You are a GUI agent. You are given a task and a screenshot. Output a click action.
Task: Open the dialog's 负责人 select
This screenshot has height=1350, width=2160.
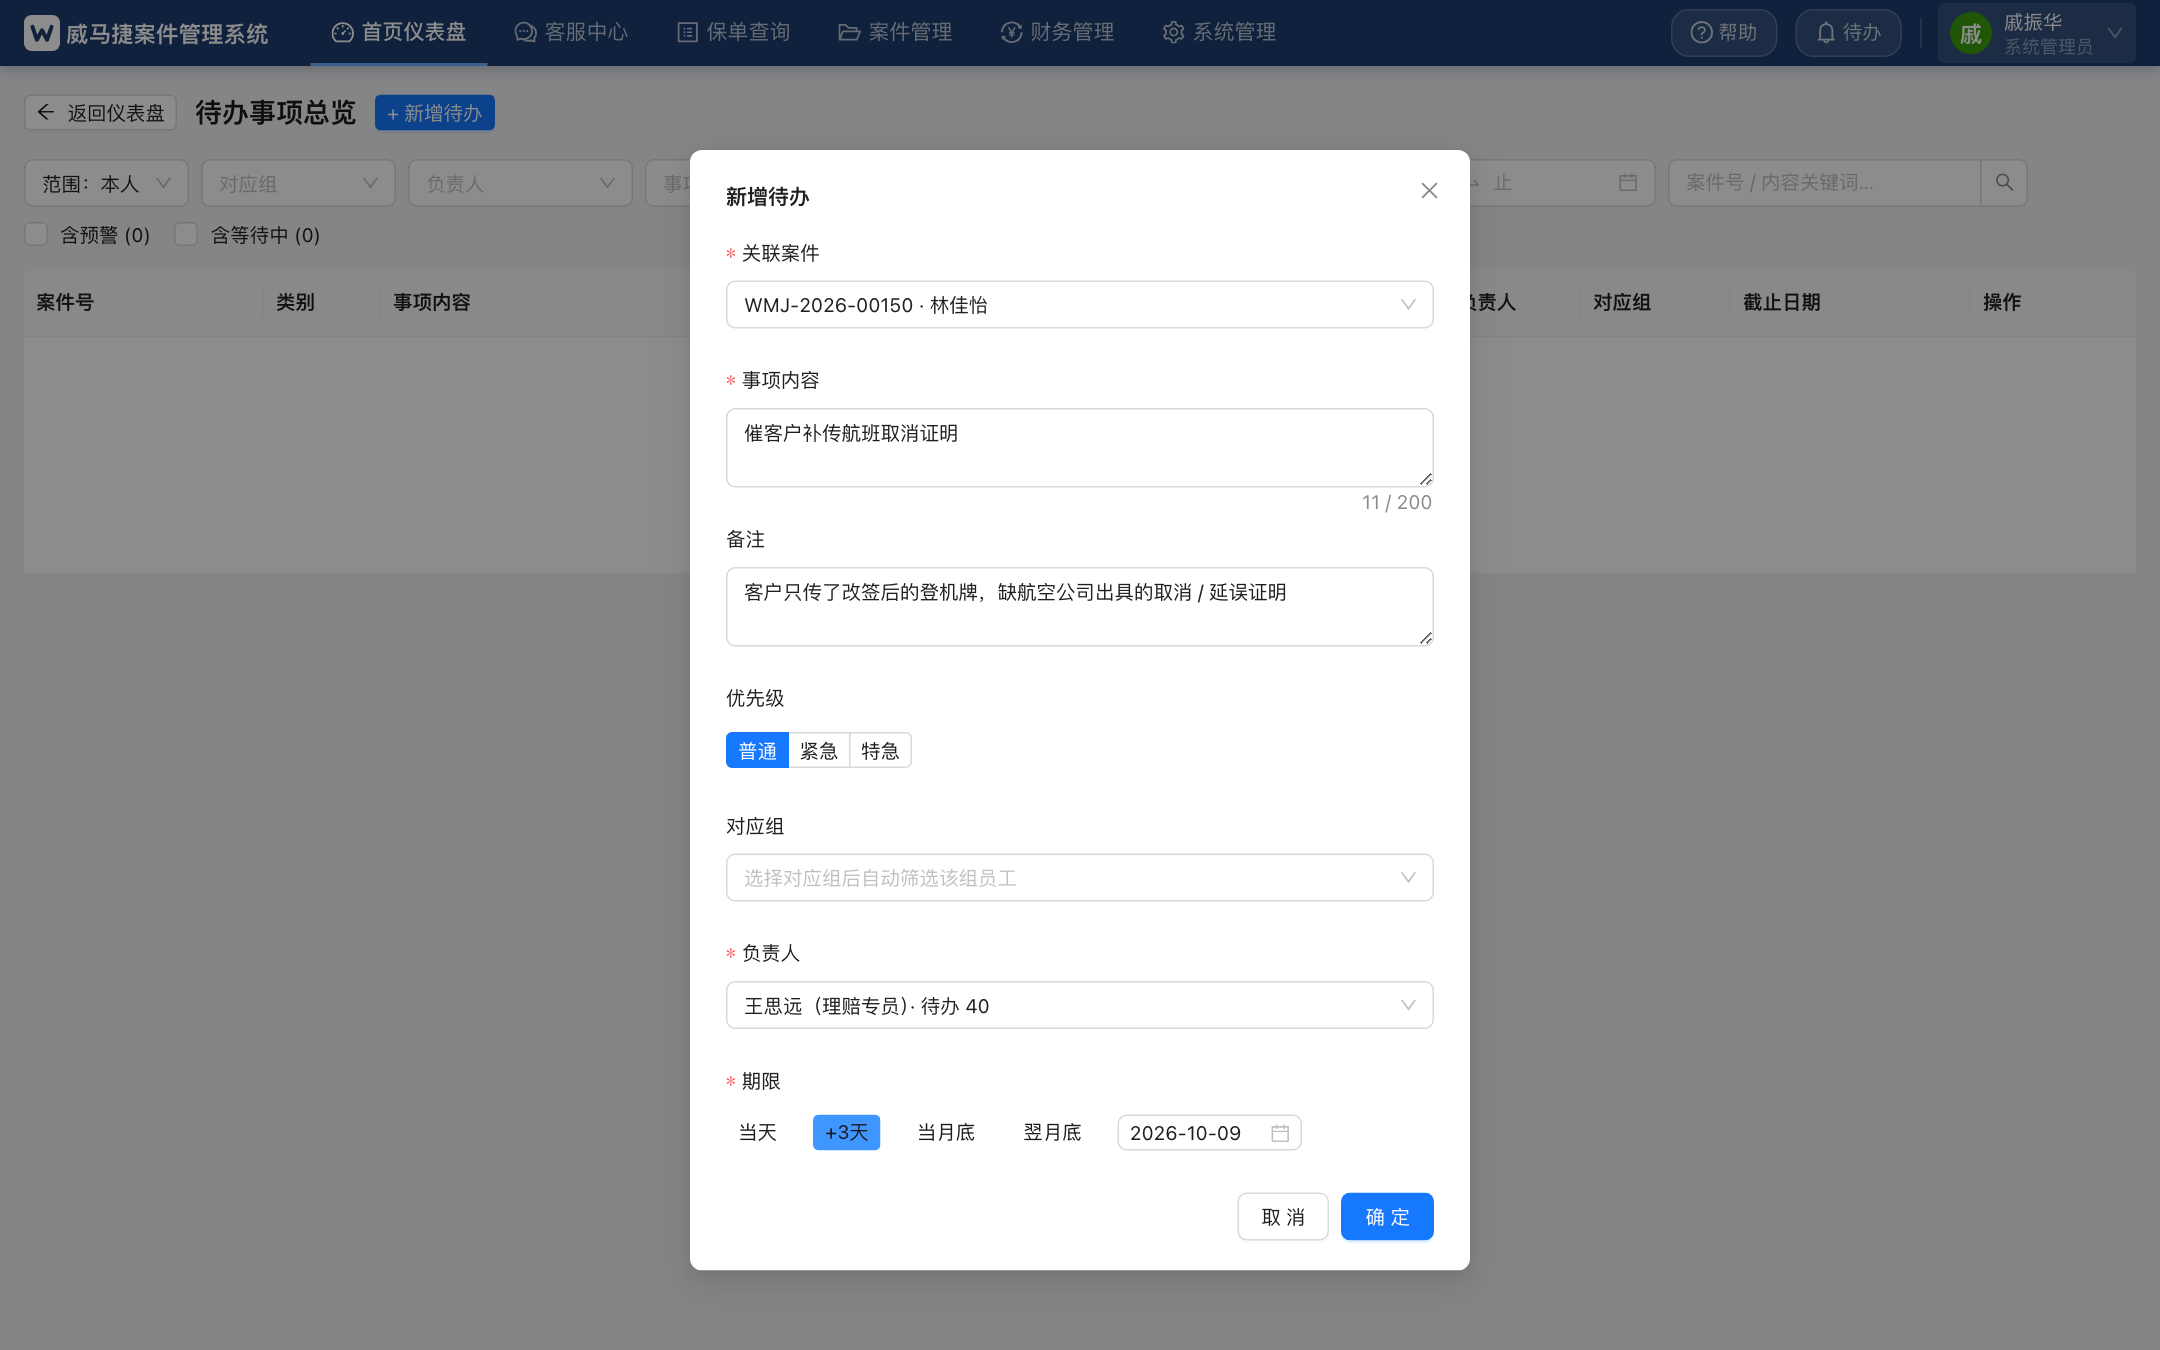click(1079, 1006)
